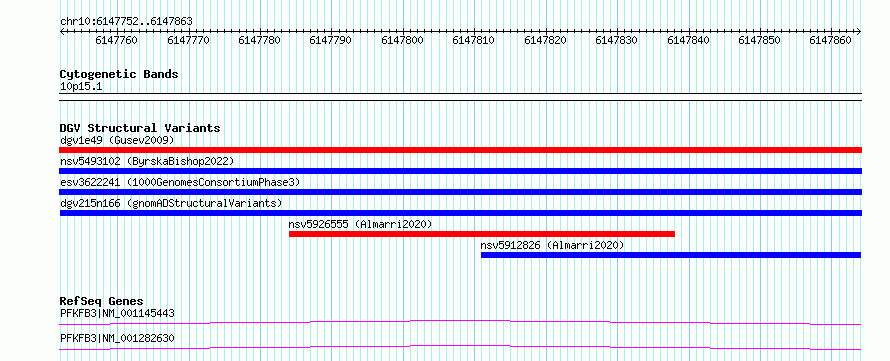Image resolution: width=890 pixels, height=361 pixels.
Task: Click ruler position 6147800
Action: 402,40
